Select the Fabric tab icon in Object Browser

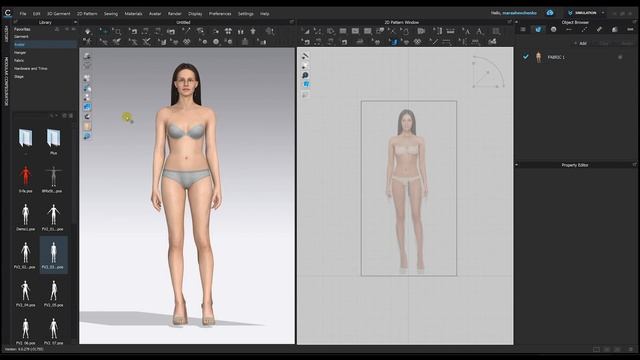point(538,29)
